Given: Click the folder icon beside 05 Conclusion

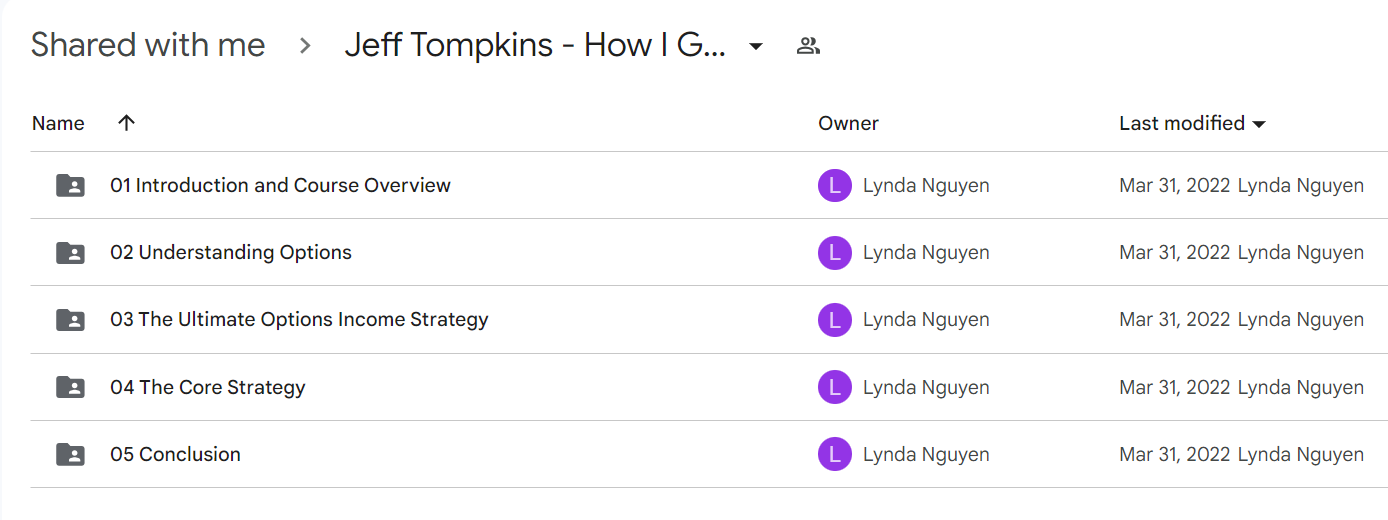Looking at the screenshot, I should click(x=70, y=454).
